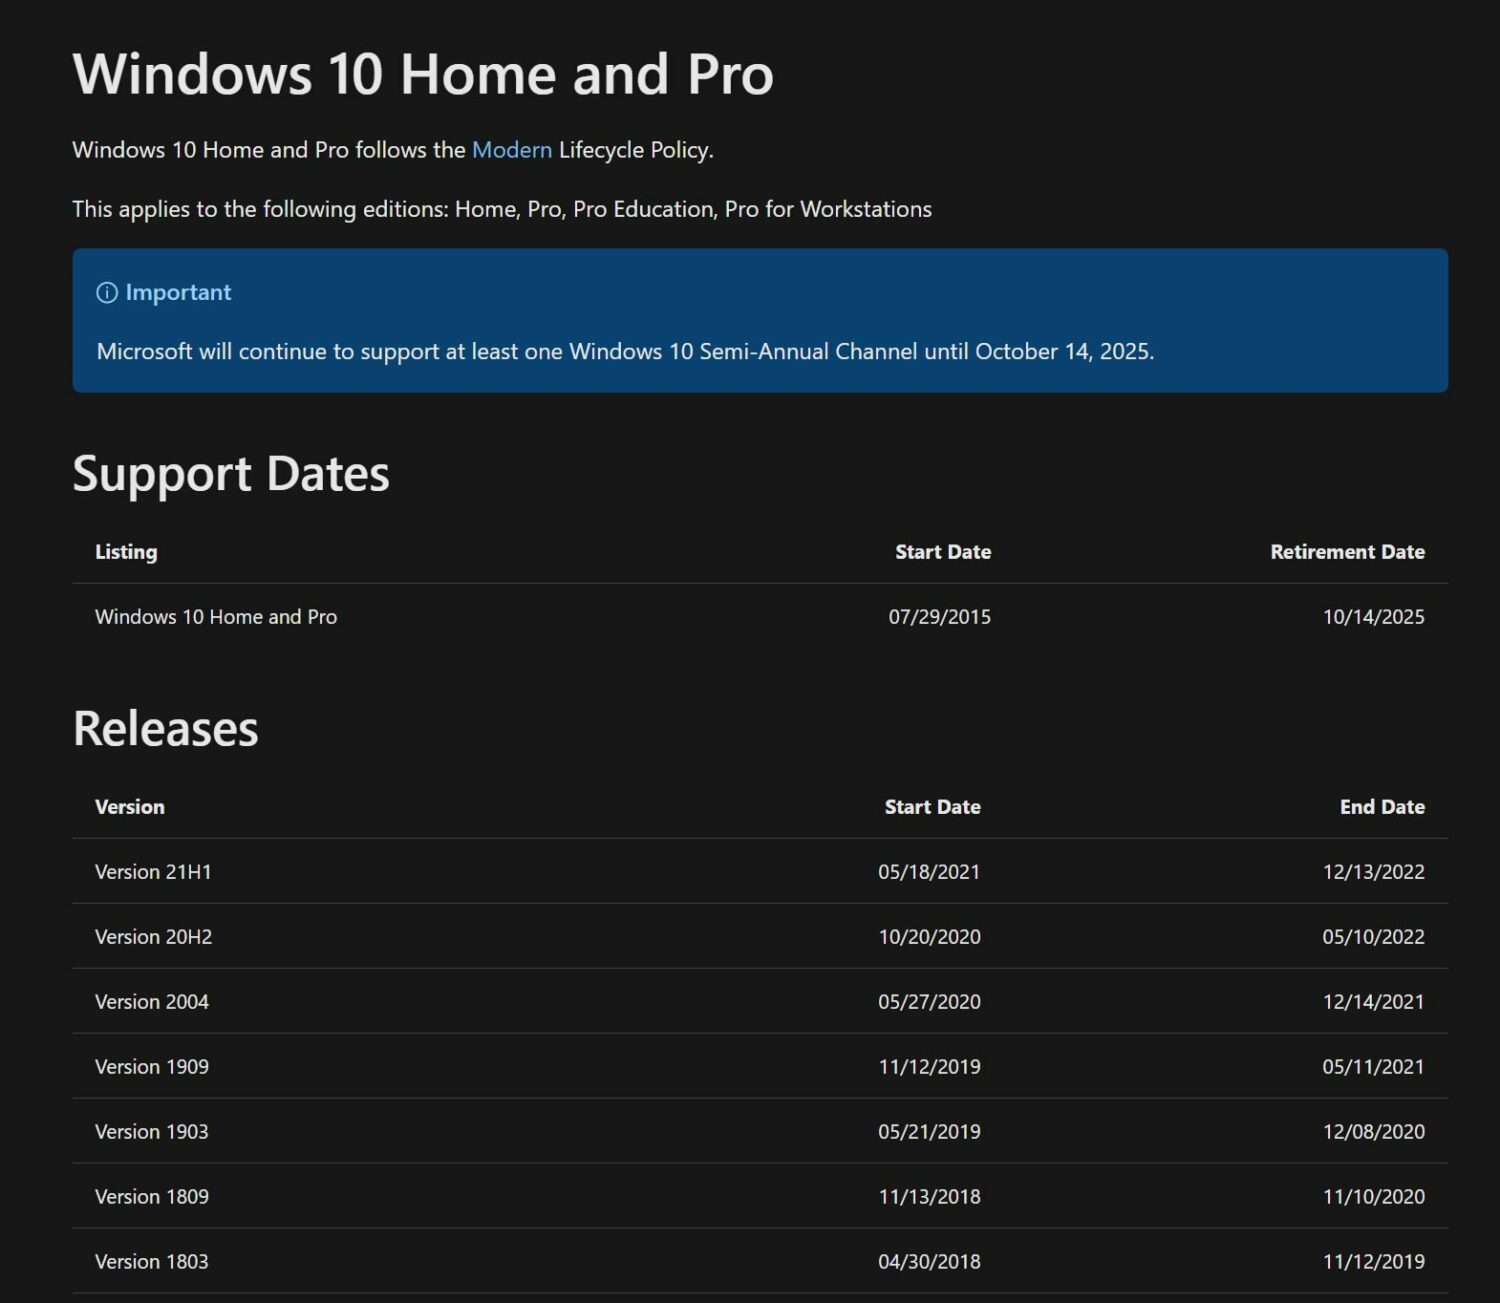Image resolution: width=1500 pixels, height=1303 pixels.
Task: Click the Semi-Annual Channel support notice text
Action: [x=625, y=352]
